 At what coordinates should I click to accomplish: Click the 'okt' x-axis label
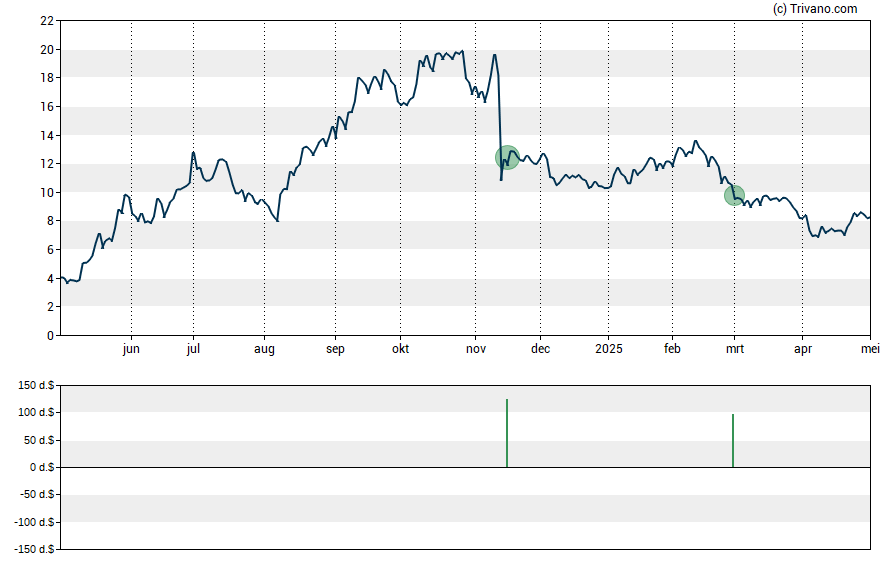[400, 349]
